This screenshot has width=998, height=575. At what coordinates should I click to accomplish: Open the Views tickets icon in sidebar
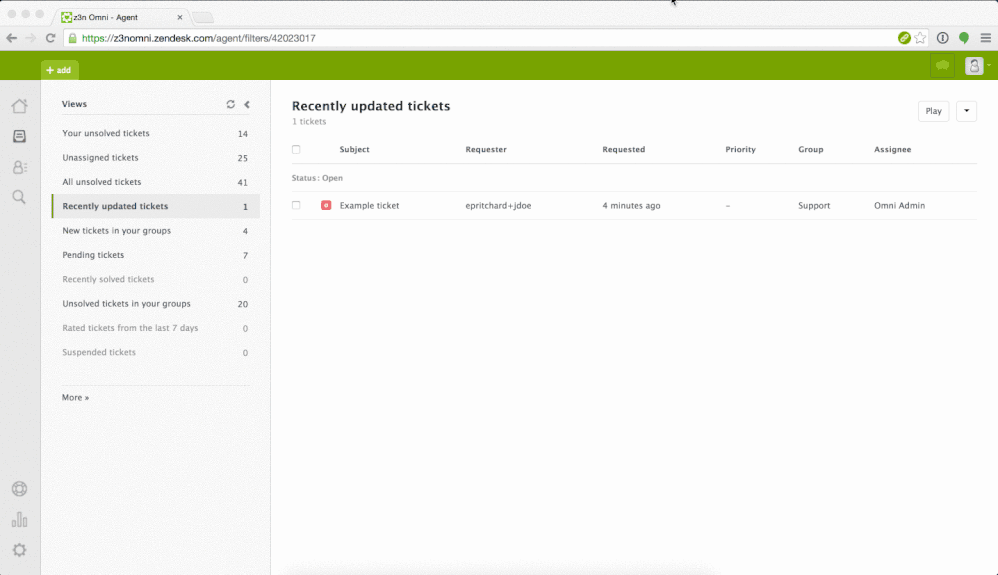pos(19,137)
